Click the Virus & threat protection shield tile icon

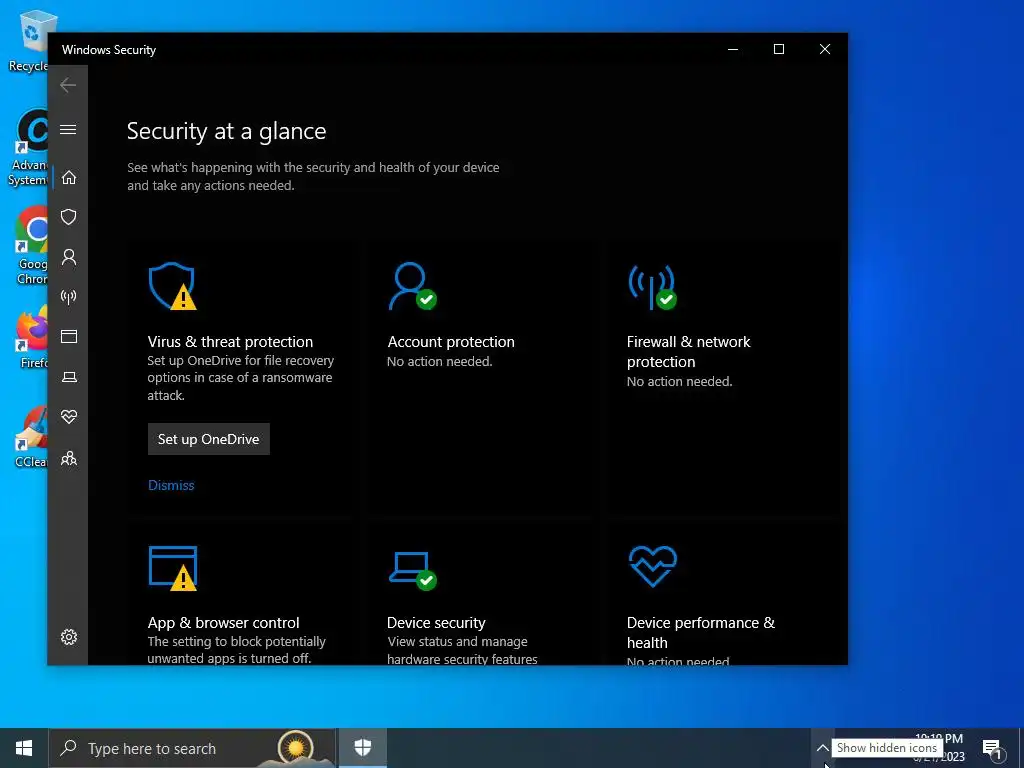[x=172, y=286]
